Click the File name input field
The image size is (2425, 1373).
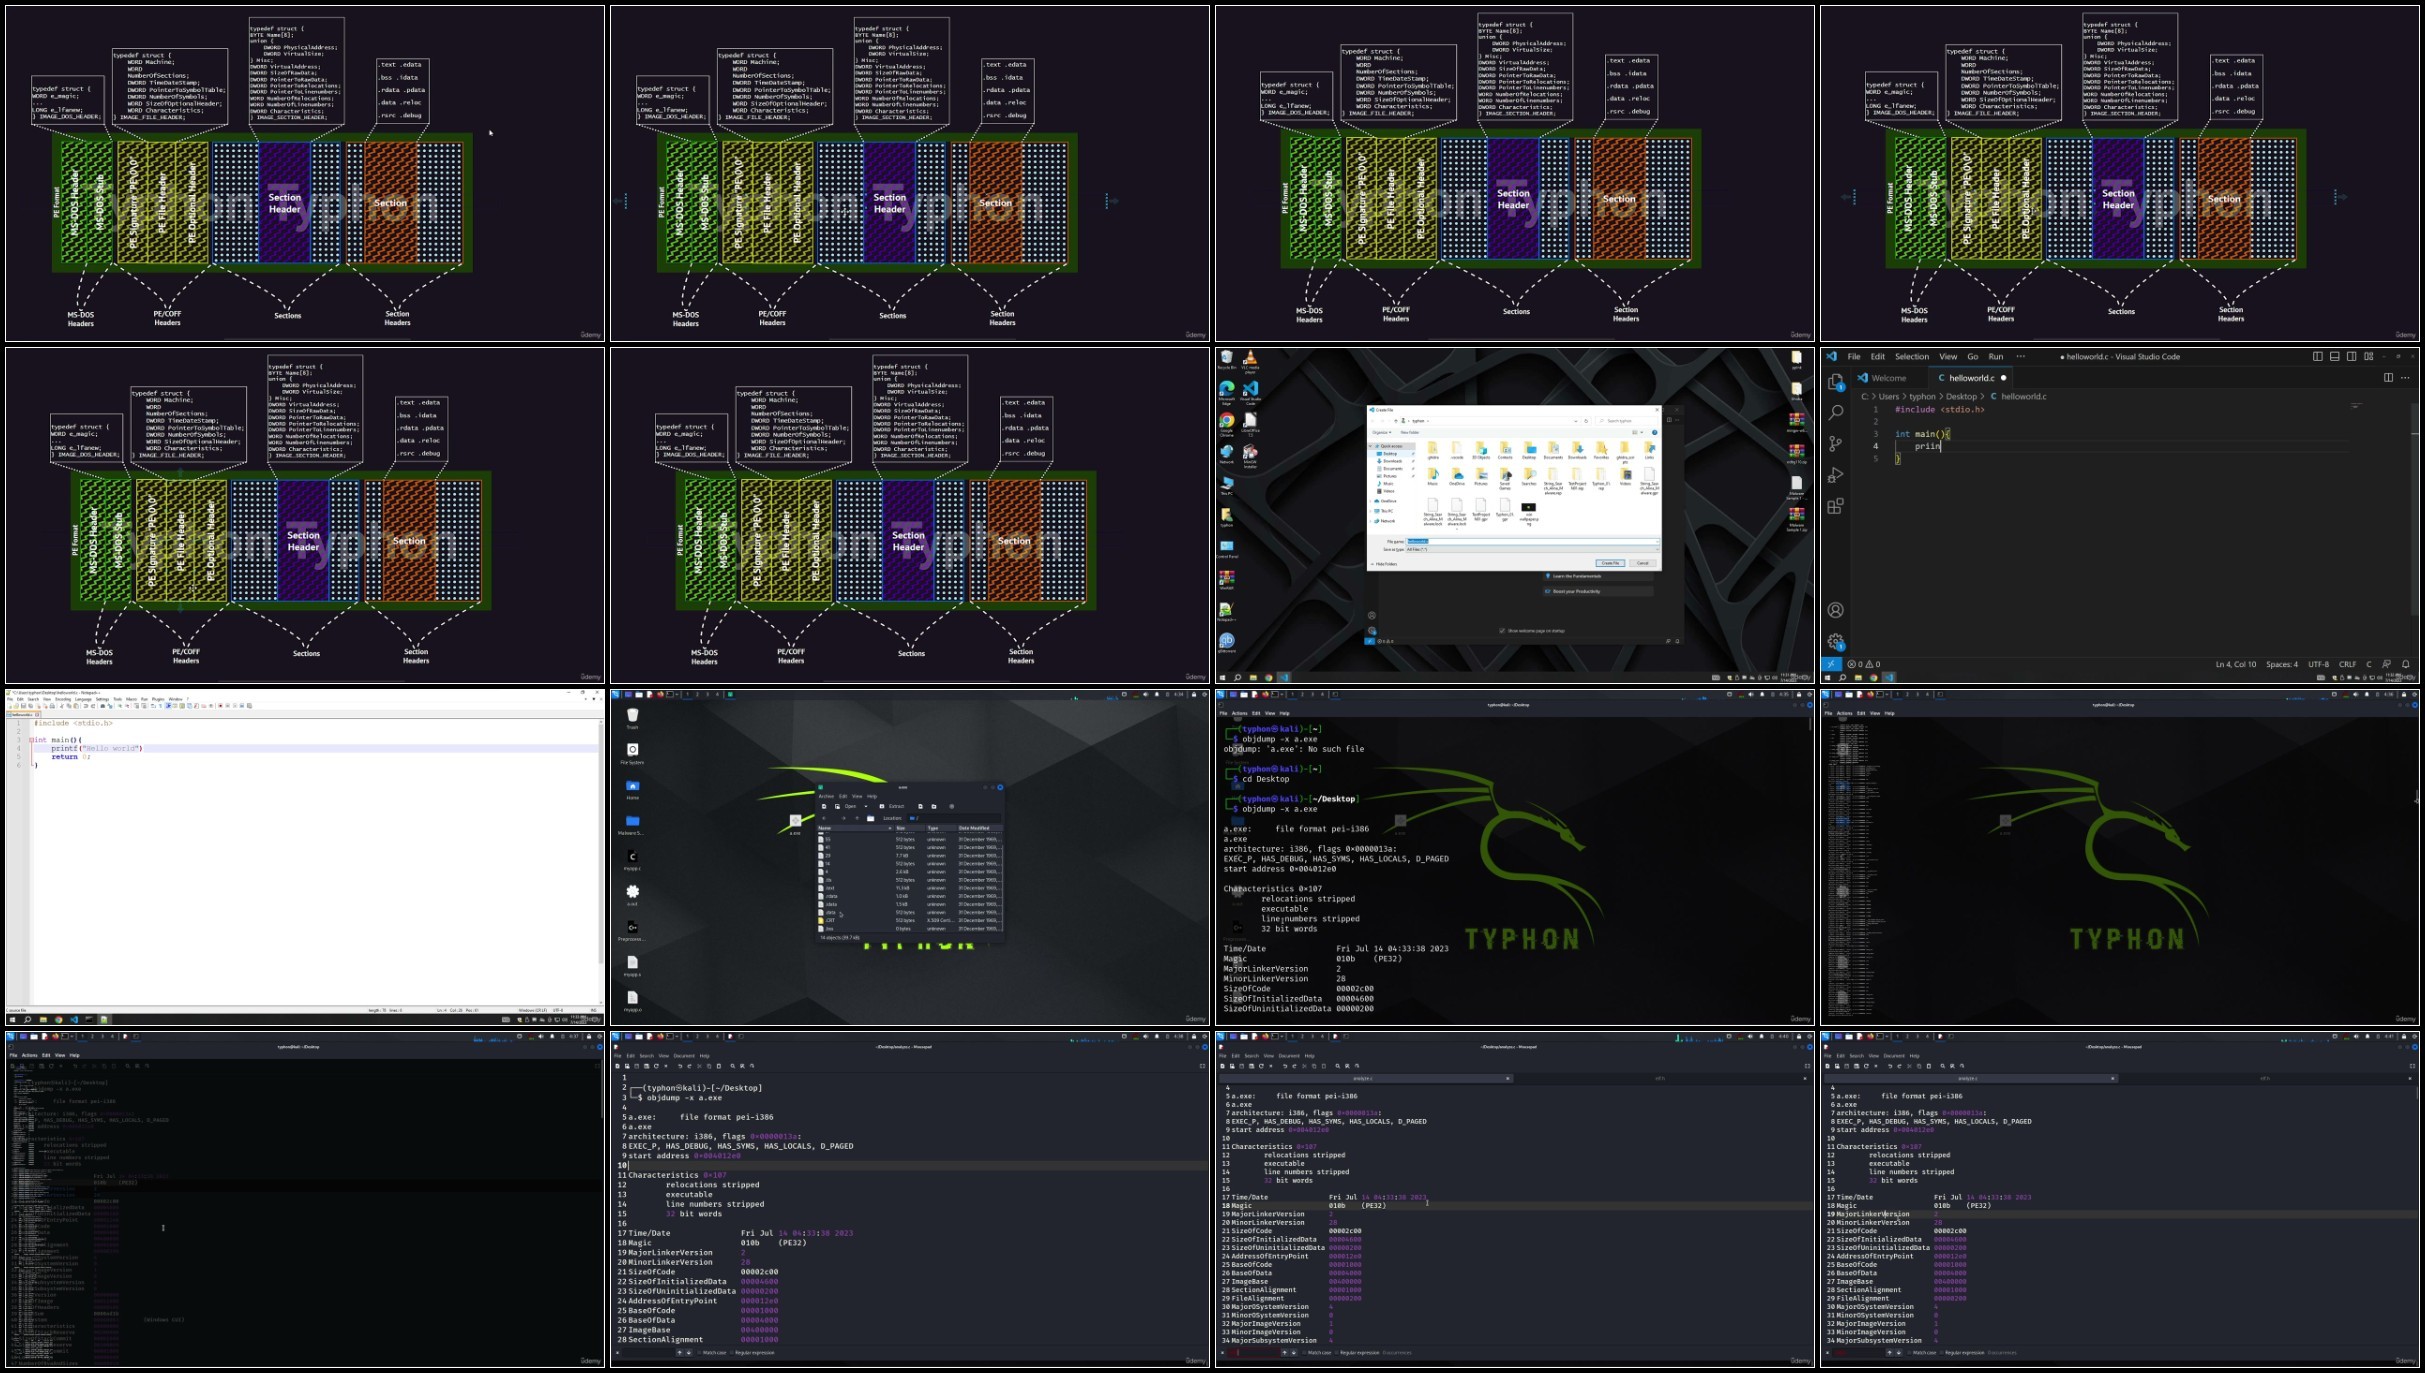point(1532,541)
